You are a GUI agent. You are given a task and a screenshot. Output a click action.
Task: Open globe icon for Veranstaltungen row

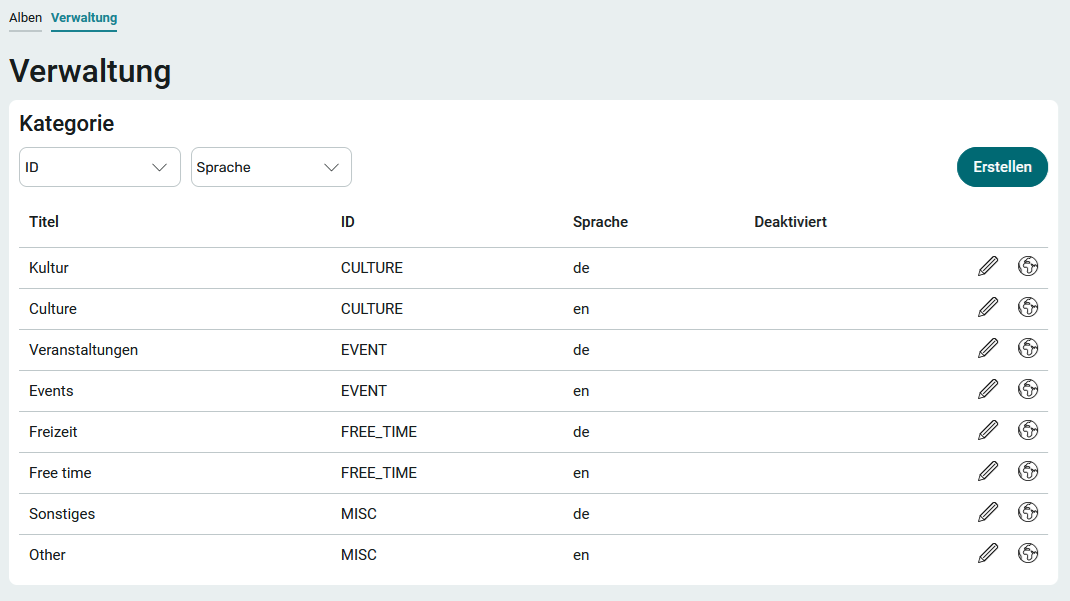tap(1028, 349)
